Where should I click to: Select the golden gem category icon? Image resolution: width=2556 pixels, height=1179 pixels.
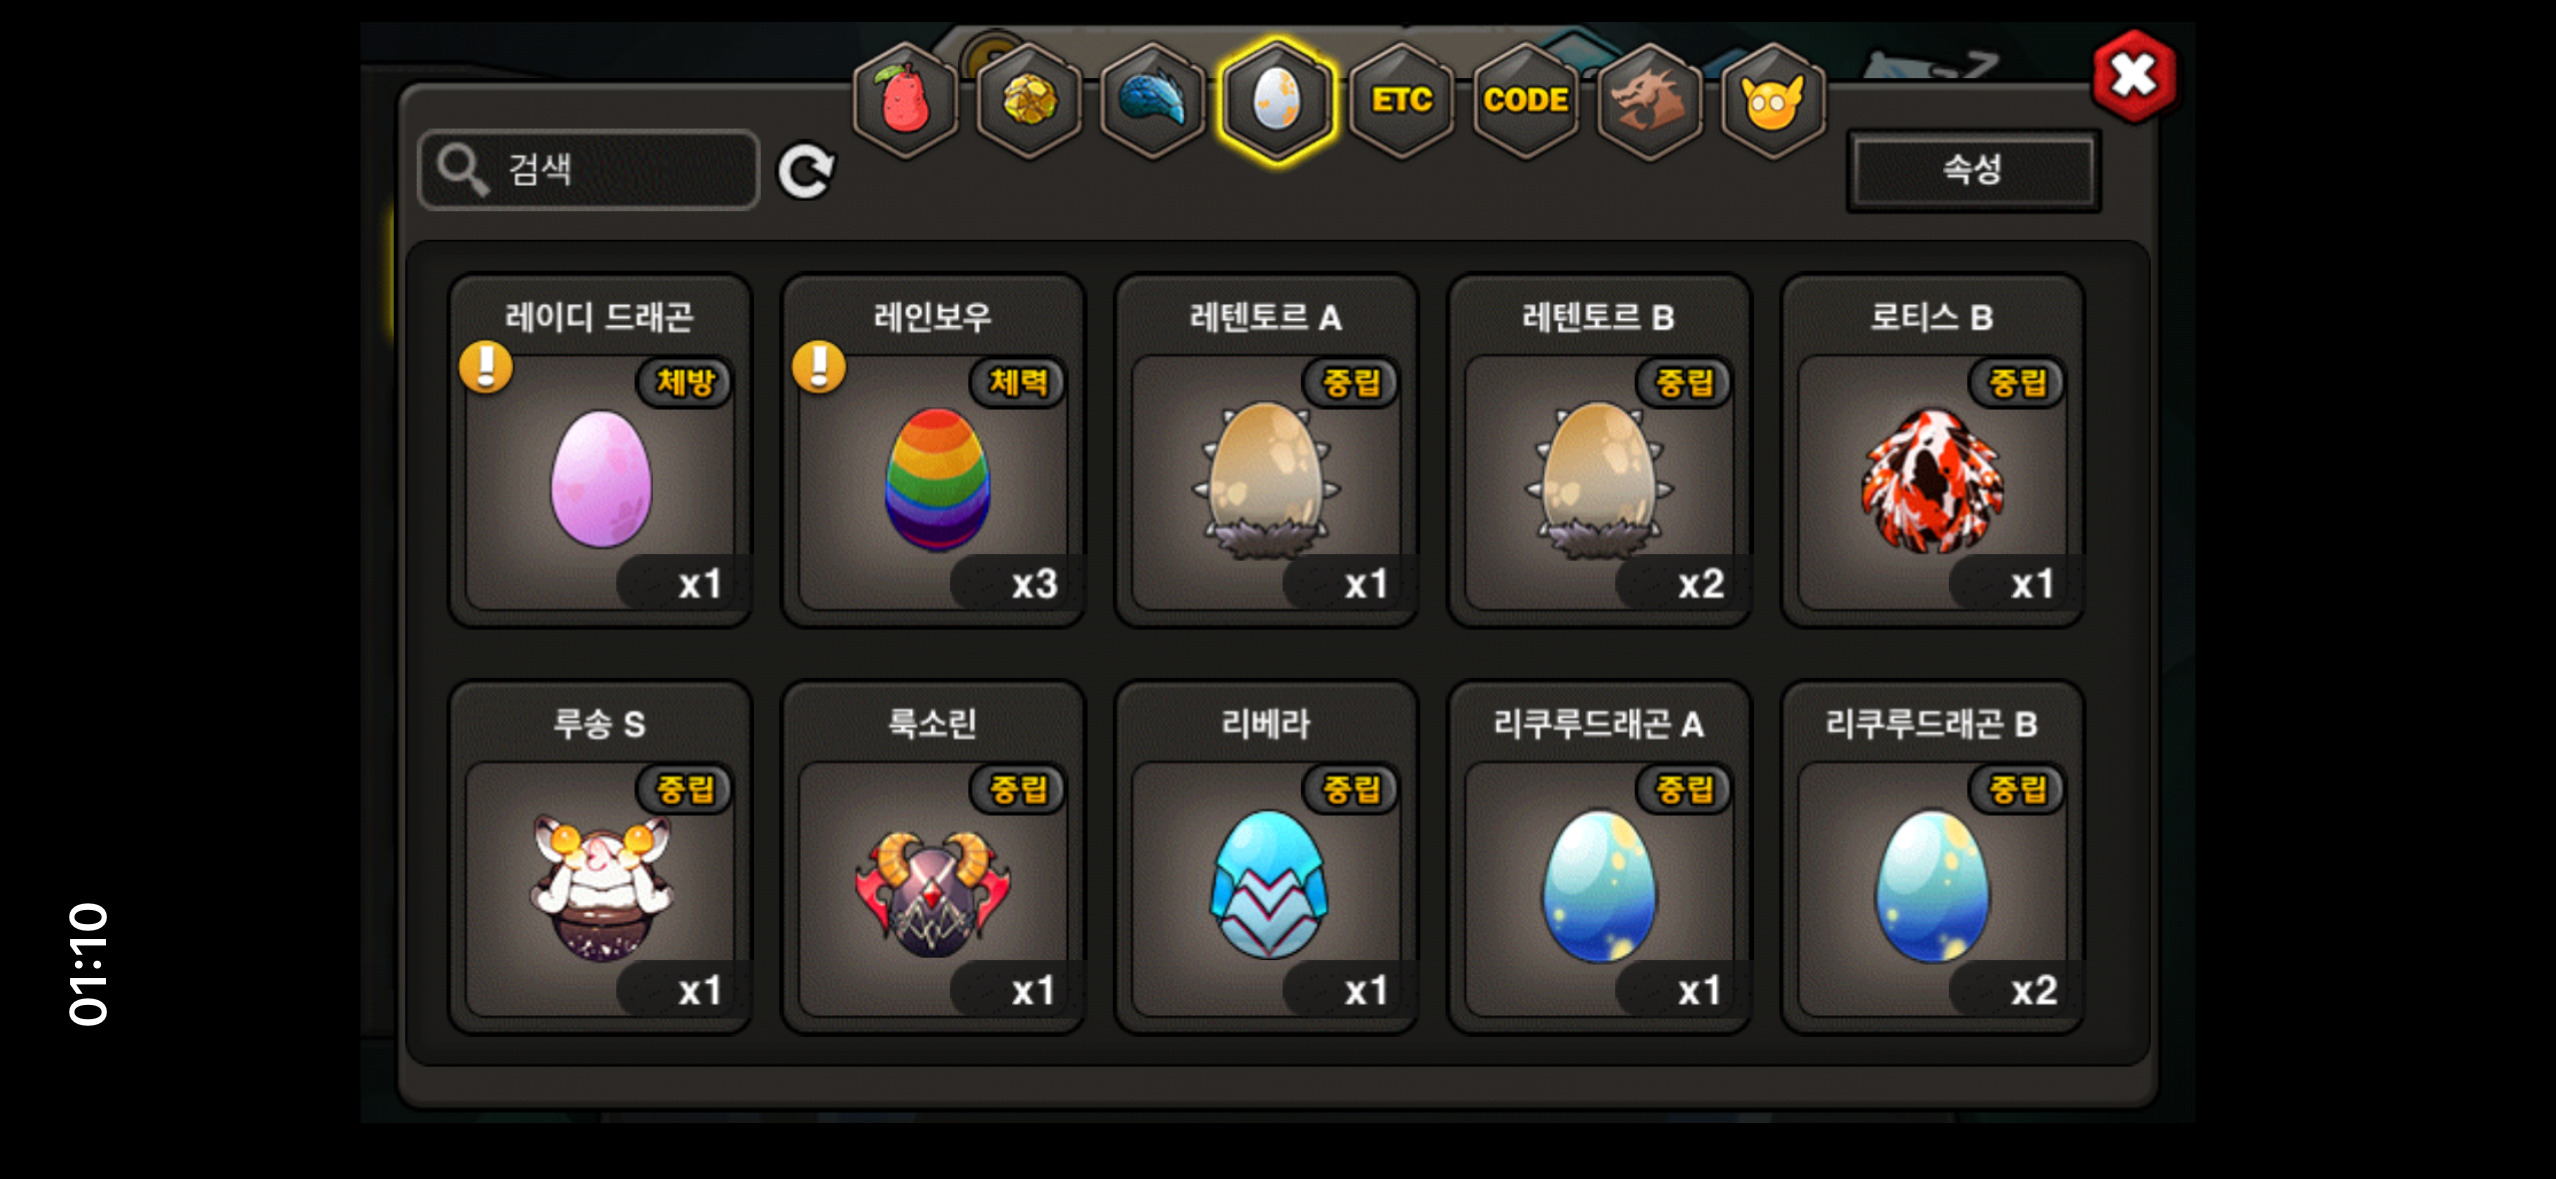point(1029,100)
